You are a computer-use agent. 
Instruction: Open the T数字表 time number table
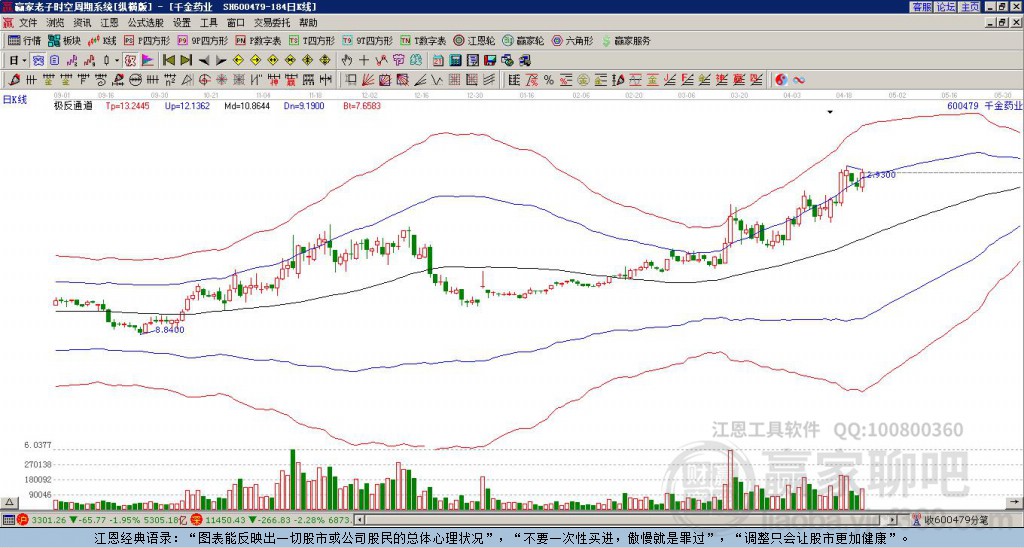click(423, 40)
